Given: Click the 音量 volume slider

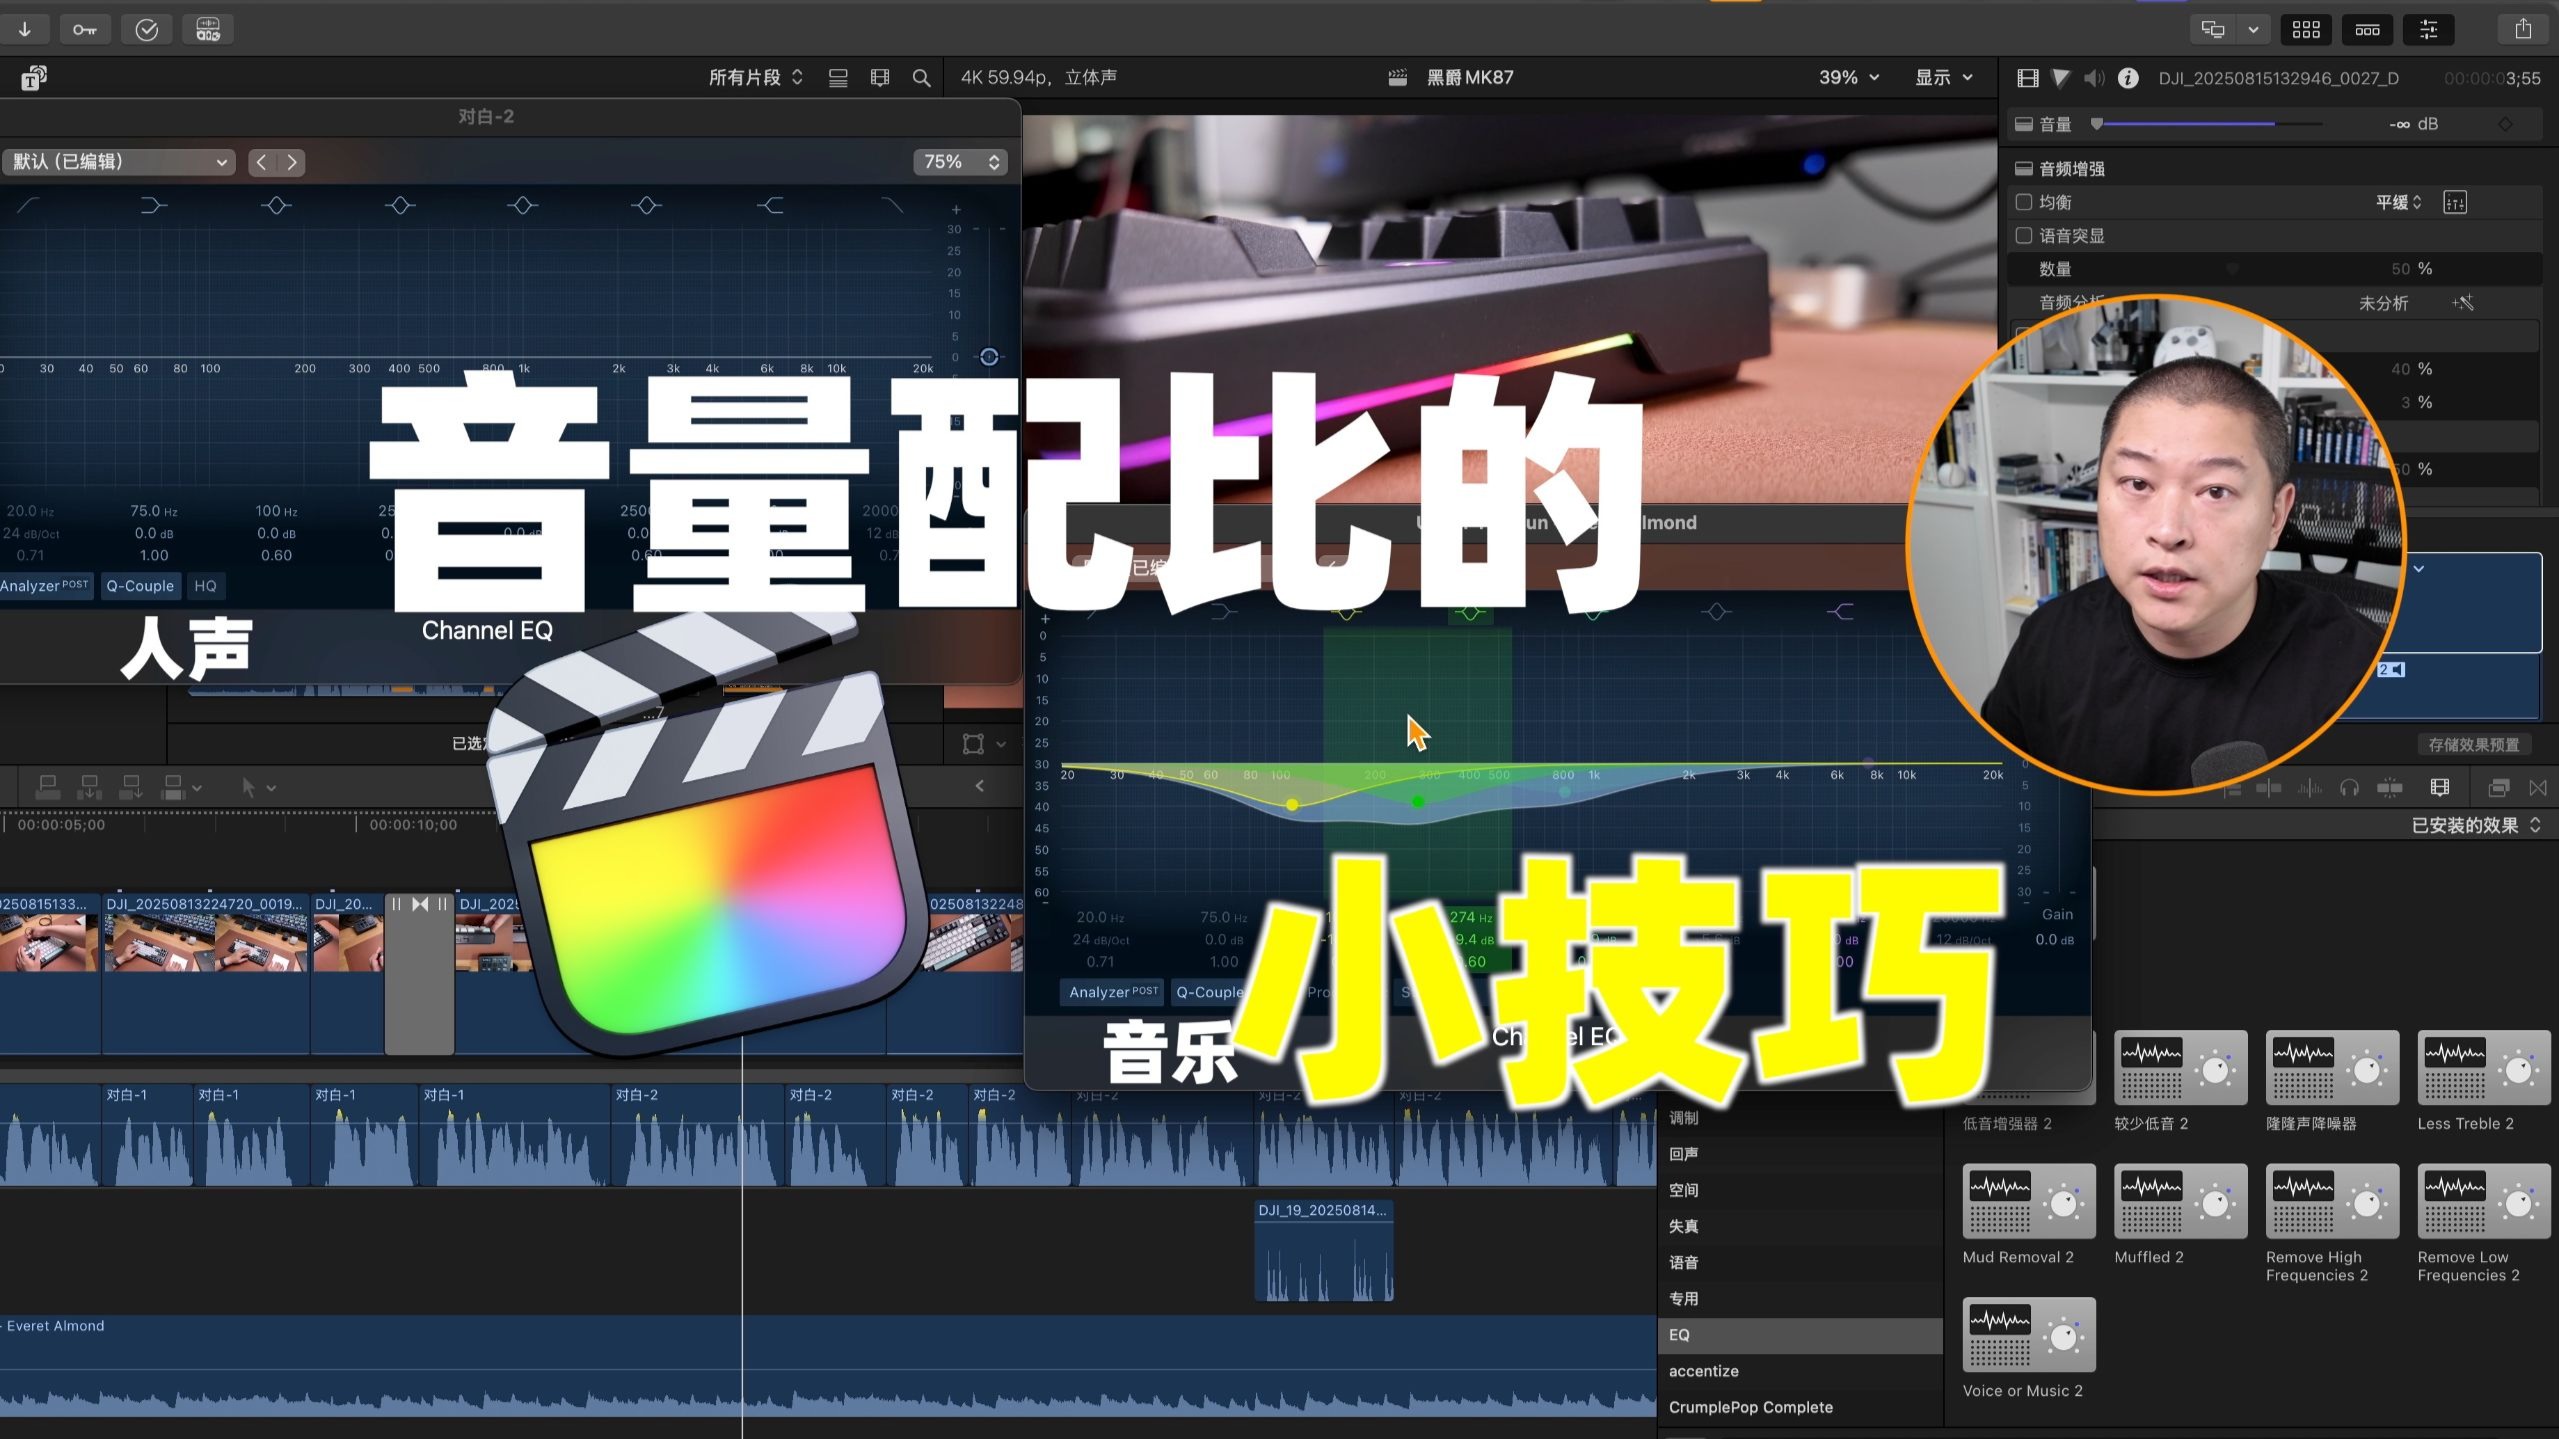Looking at the screenshot, I should pos(2208,124).
